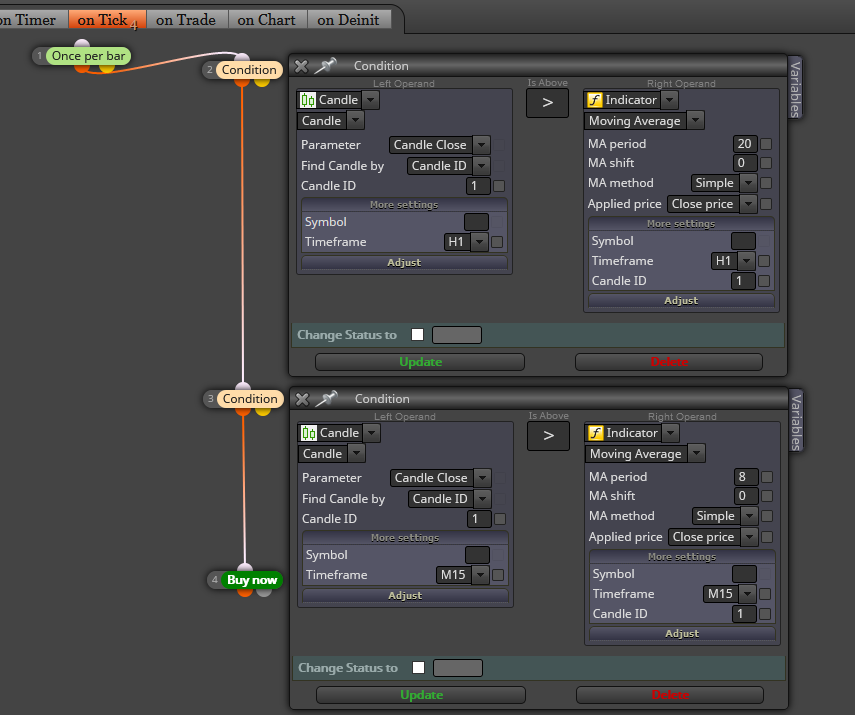Click the lower Change Status to color field

pyautogui.click(x=457, y=668)
